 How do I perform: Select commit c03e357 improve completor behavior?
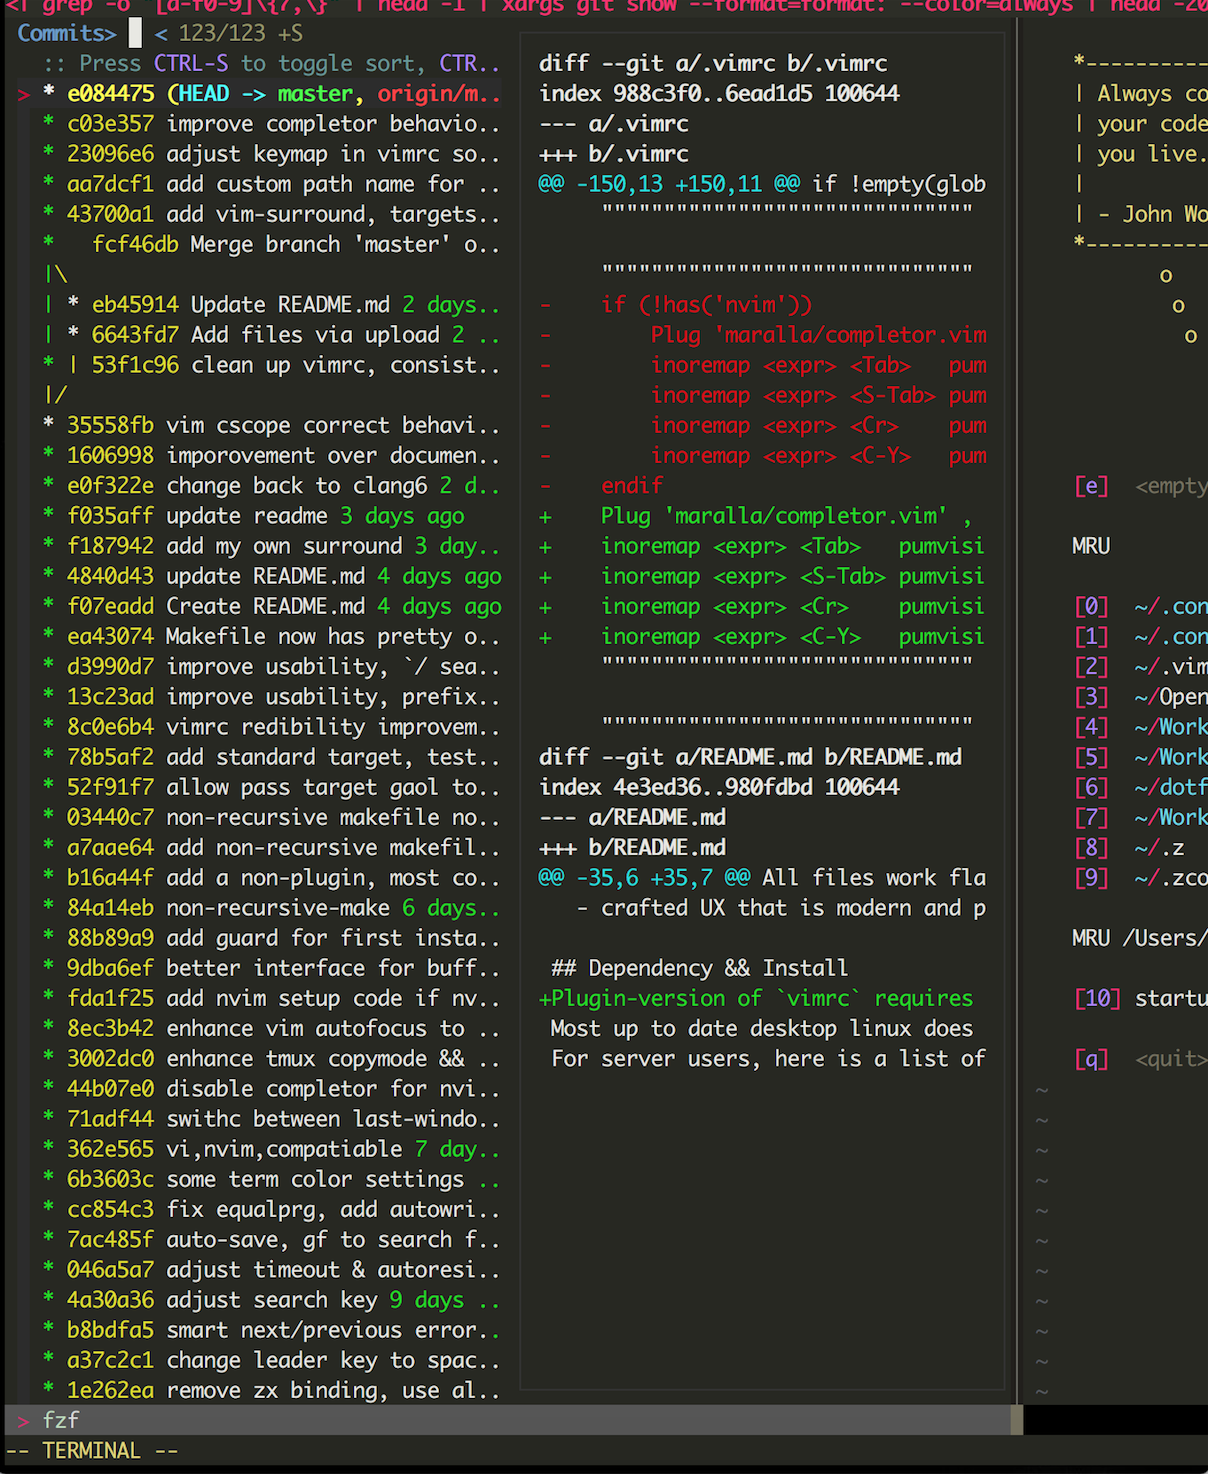coord(270,124)
